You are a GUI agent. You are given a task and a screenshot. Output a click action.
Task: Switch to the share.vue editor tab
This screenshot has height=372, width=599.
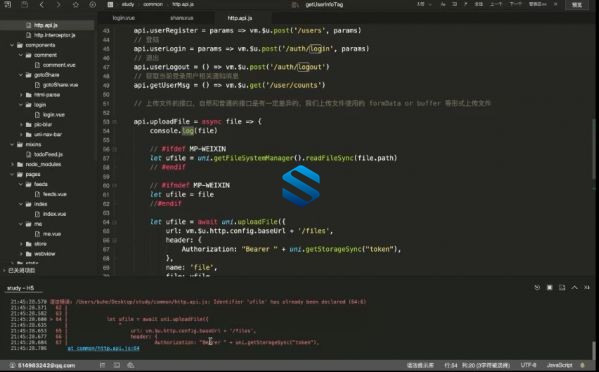point(182,18)
